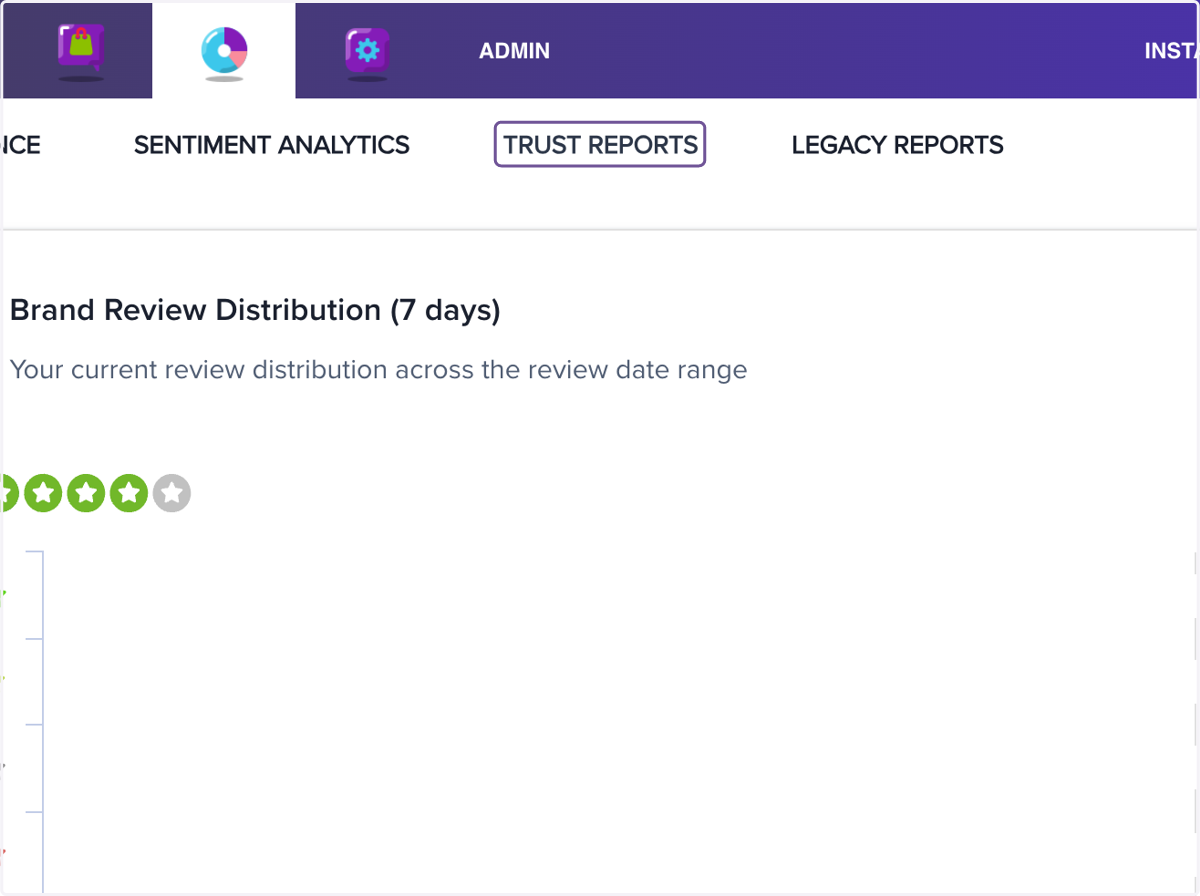Go to Legacy Reports tab
Viewport: 1200px width, 896px height.
point(898,145)
